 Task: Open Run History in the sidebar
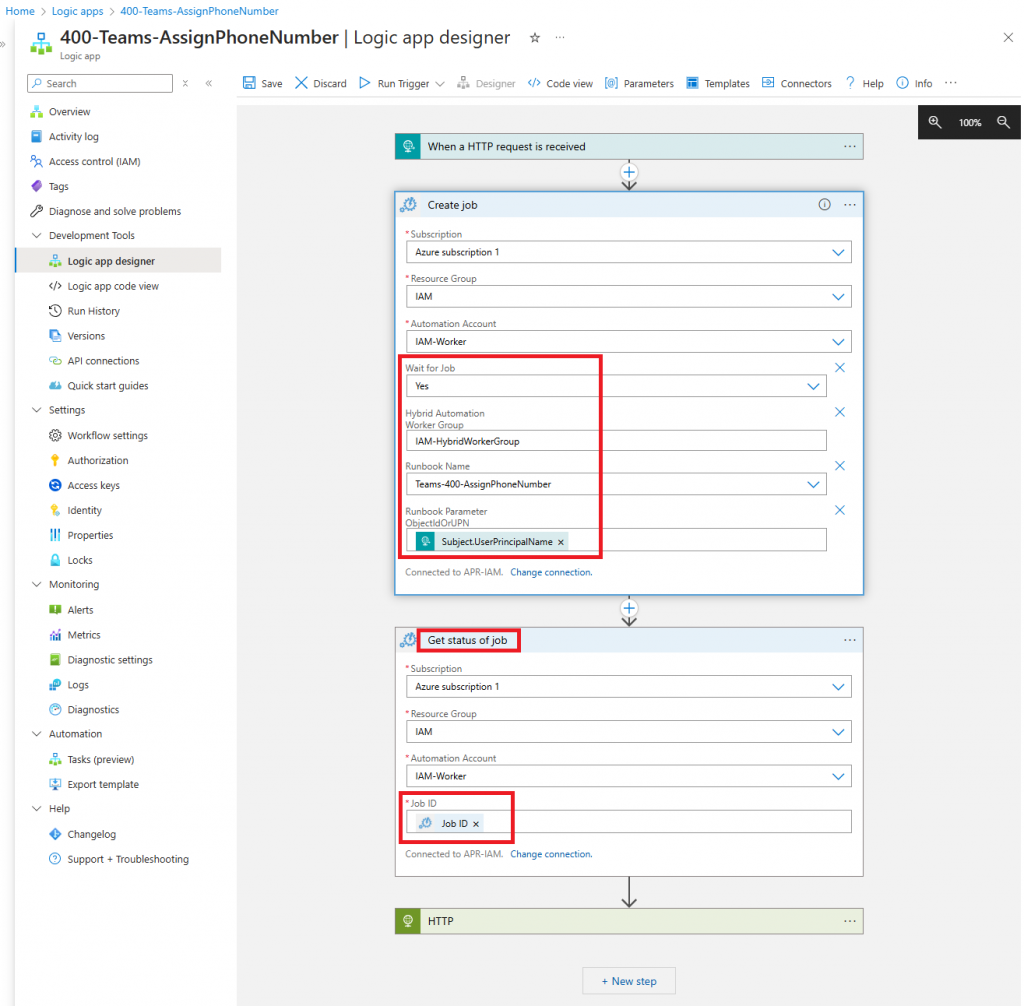[93, 311]
